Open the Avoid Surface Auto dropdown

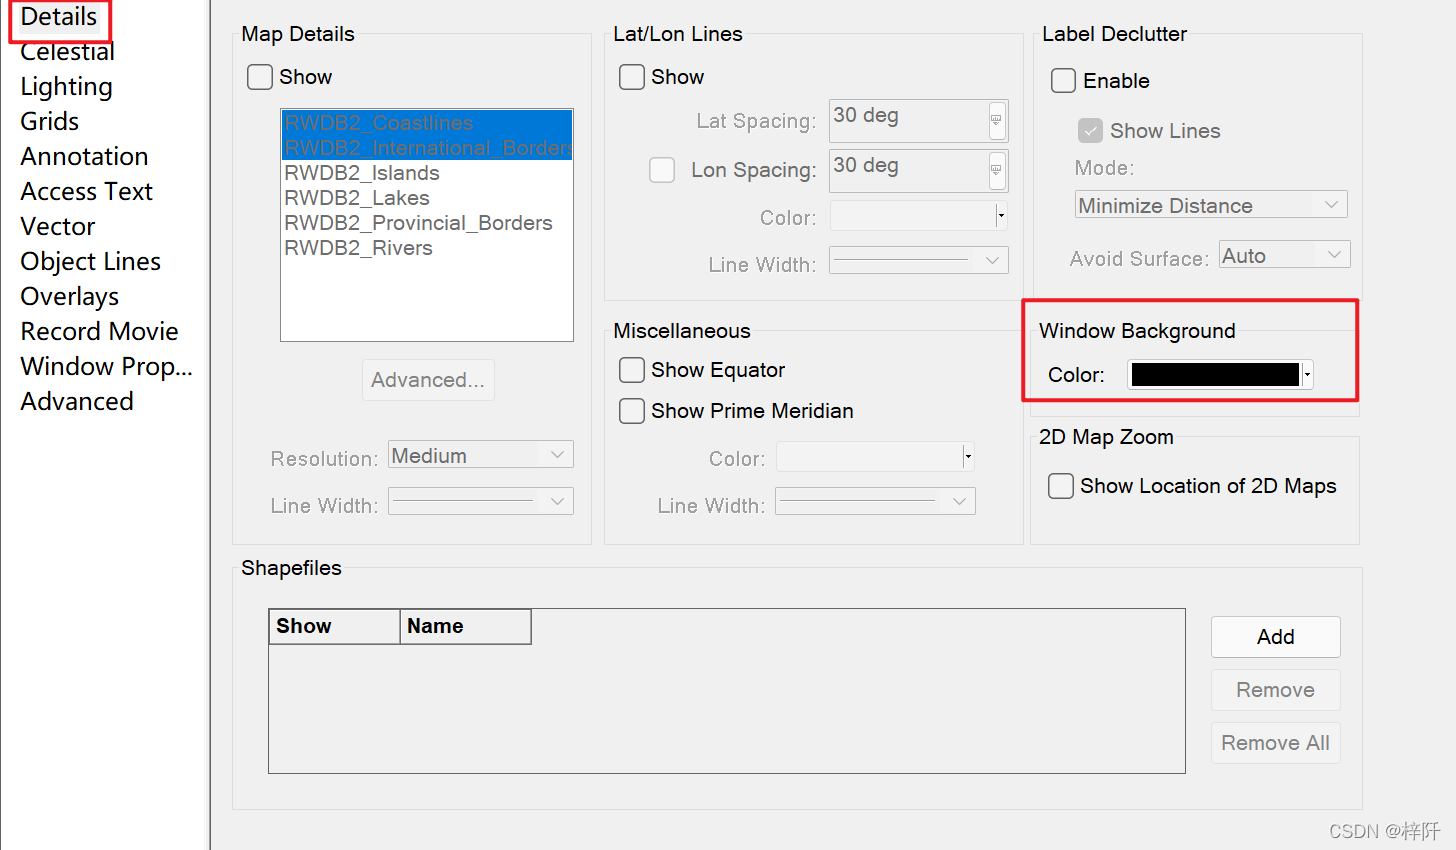click(1285, 255)
